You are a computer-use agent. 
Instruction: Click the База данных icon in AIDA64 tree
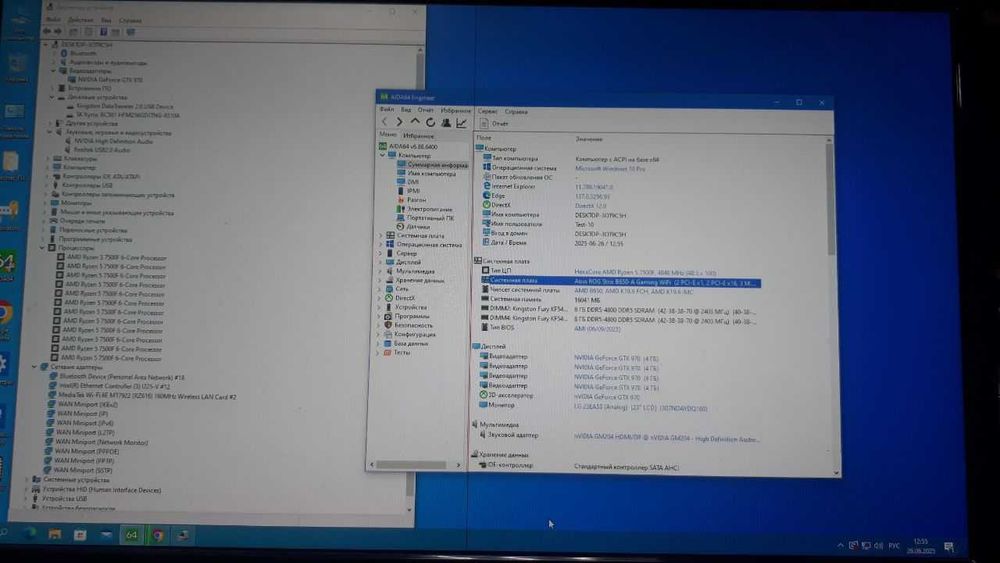(x=387, y=343)
